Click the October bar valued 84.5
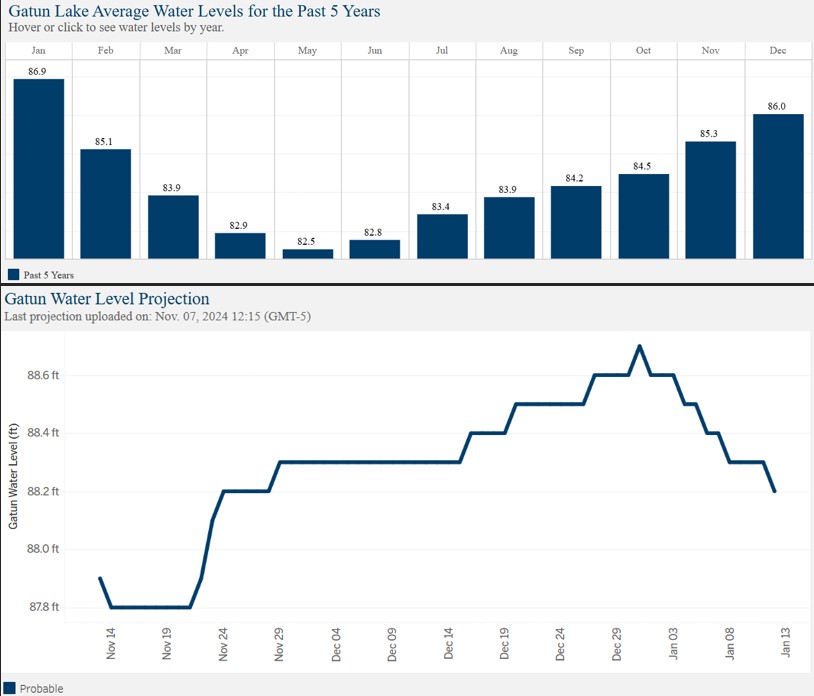814x696 pixels. tap(643, 215)
